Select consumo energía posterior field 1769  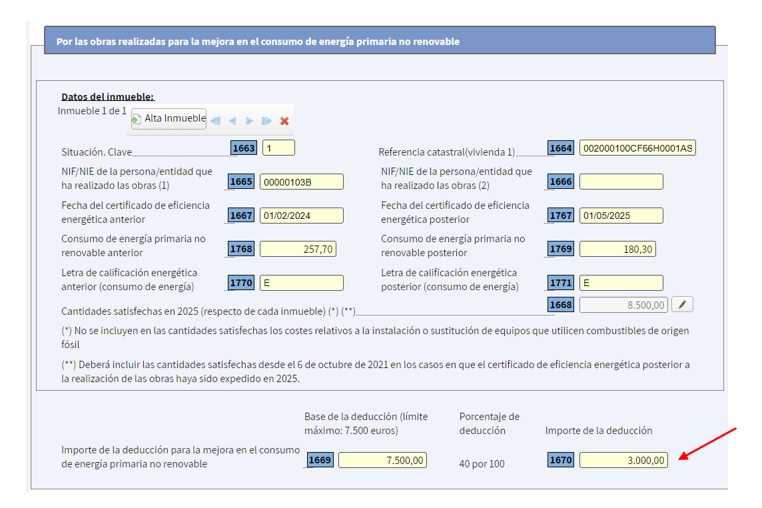tap(620, 249)
